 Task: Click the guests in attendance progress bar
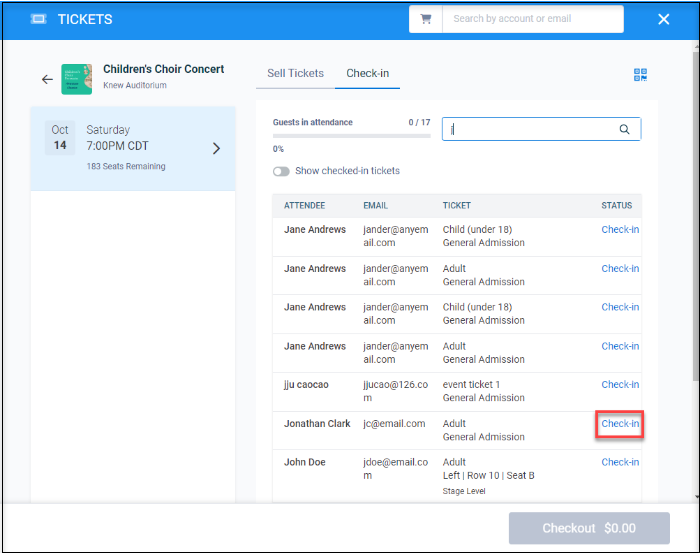[x=352, y=136]
